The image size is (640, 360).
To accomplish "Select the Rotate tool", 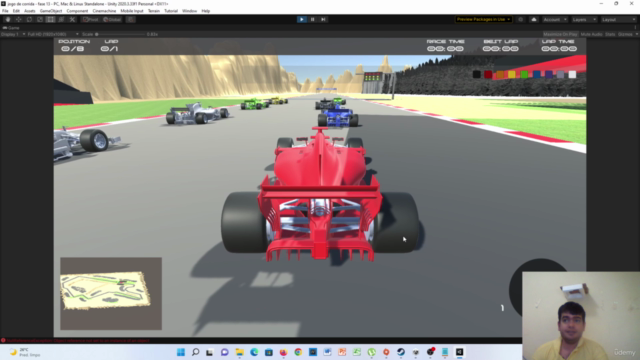I will 29,19.
